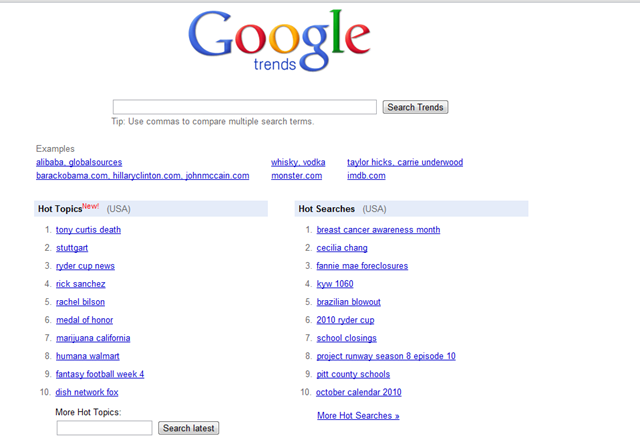Open the tony curtis death hot topic
This screenshot has width=640, height=448.
pos(88,230)
